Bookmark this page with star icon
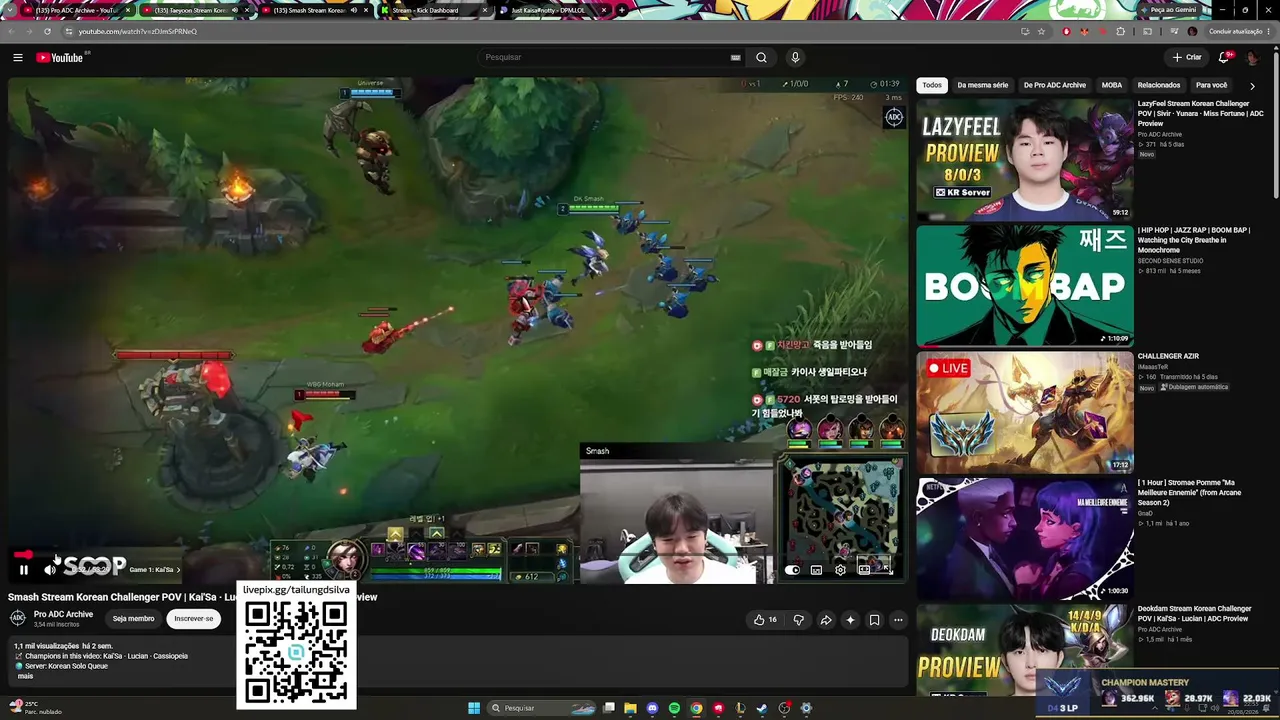Screen dimensions: 1280x720 click(x=1041, y=31)
